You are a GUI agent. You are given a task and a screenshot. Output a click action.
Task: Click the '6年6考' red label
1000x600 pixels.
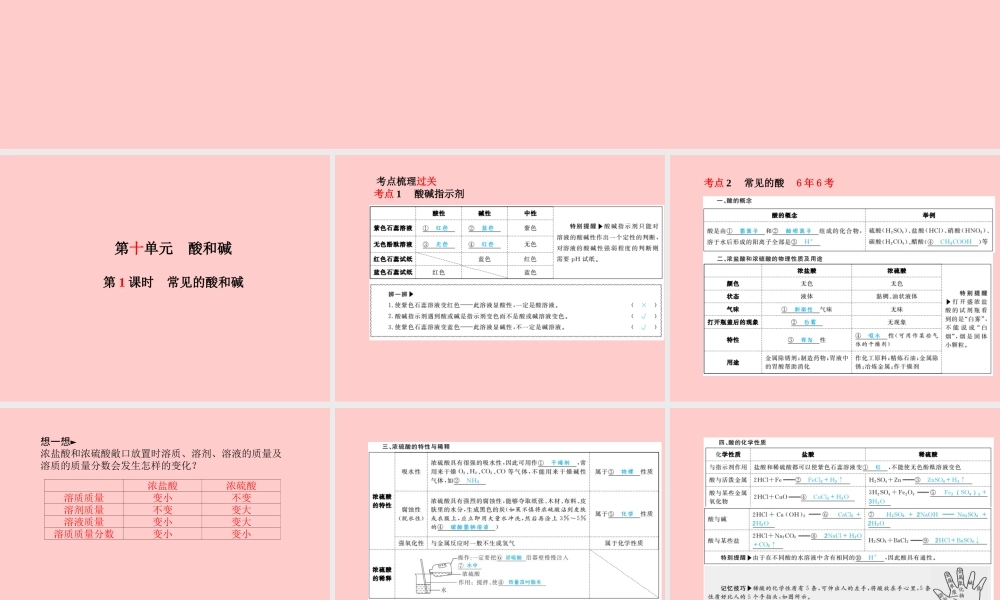click(815, 182)
